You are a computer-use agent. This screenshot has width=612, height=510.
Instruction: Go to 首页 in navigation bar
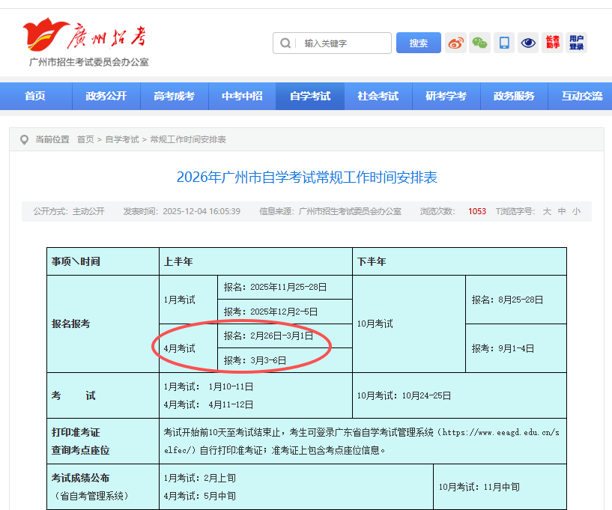pyautogui.click(x=36, y=96)
